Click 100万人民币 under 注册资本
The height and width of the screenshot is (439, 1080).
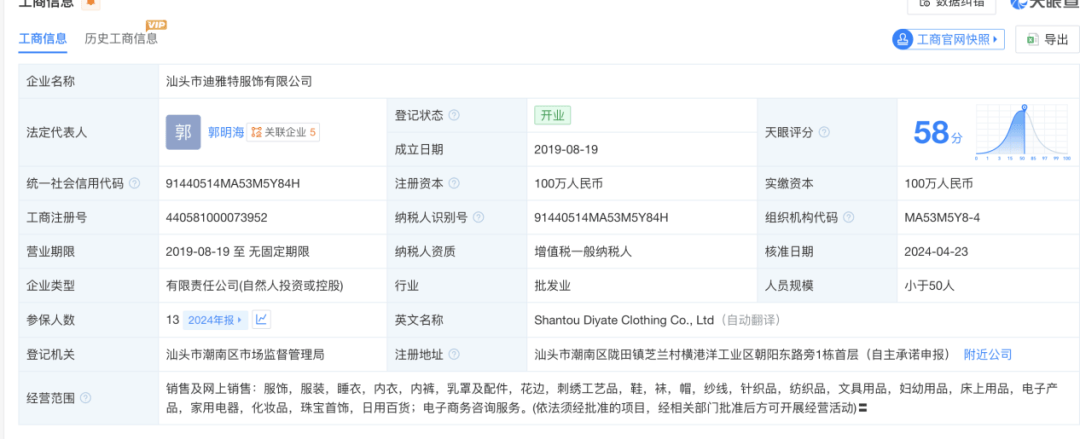tap(569, 184)
